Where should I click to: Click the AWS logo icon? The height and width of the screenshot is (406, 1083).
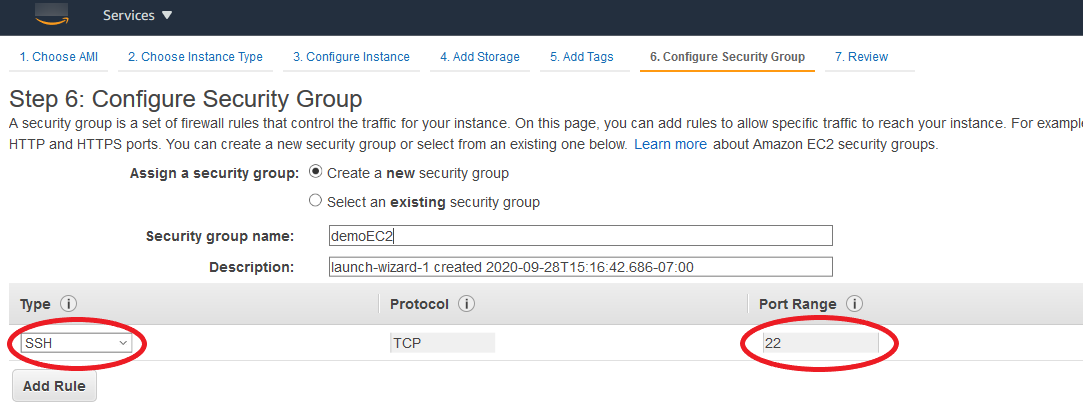coord(49,13)
